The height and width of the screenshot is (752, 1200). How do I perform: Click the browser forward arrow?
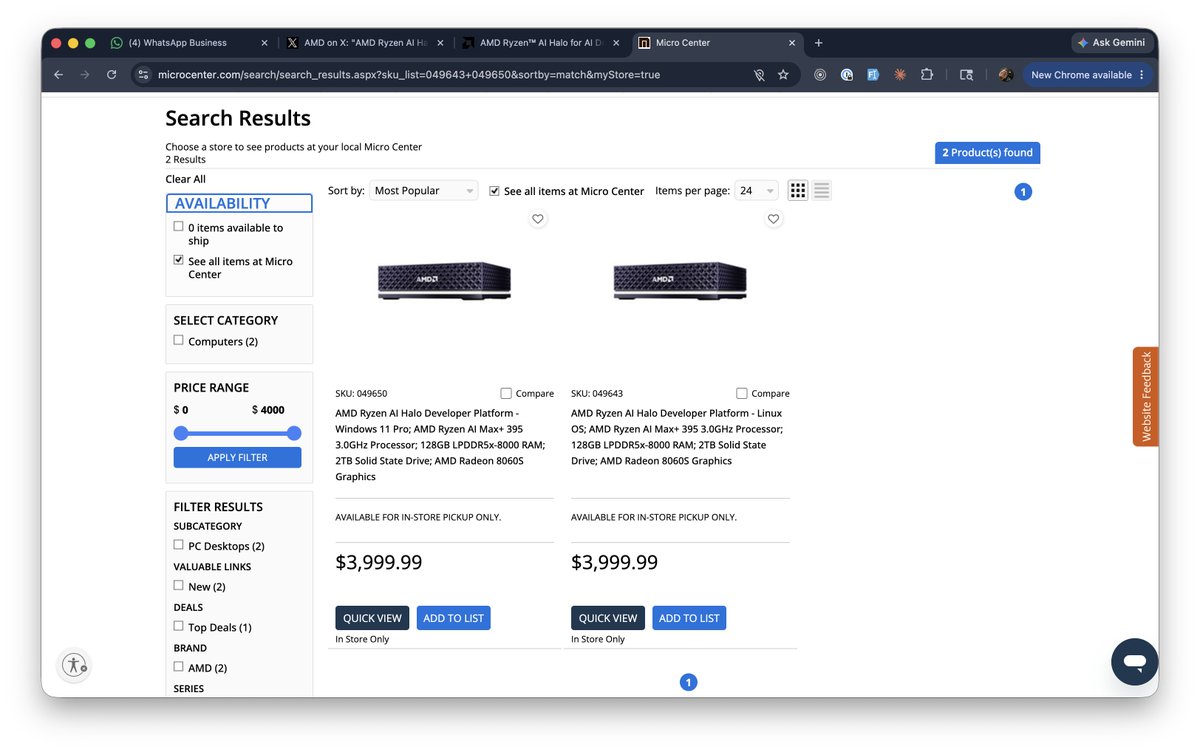[85, 75]
